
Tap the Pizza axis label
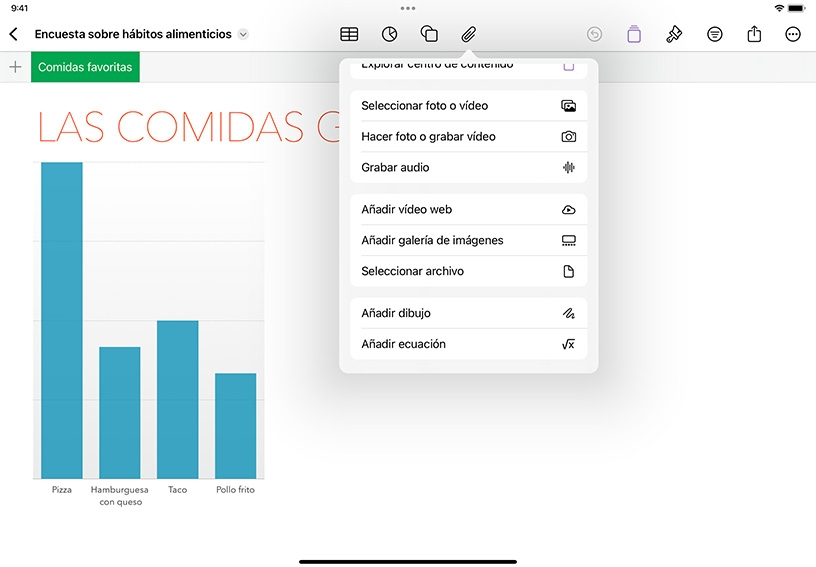(x=62, y=489)
